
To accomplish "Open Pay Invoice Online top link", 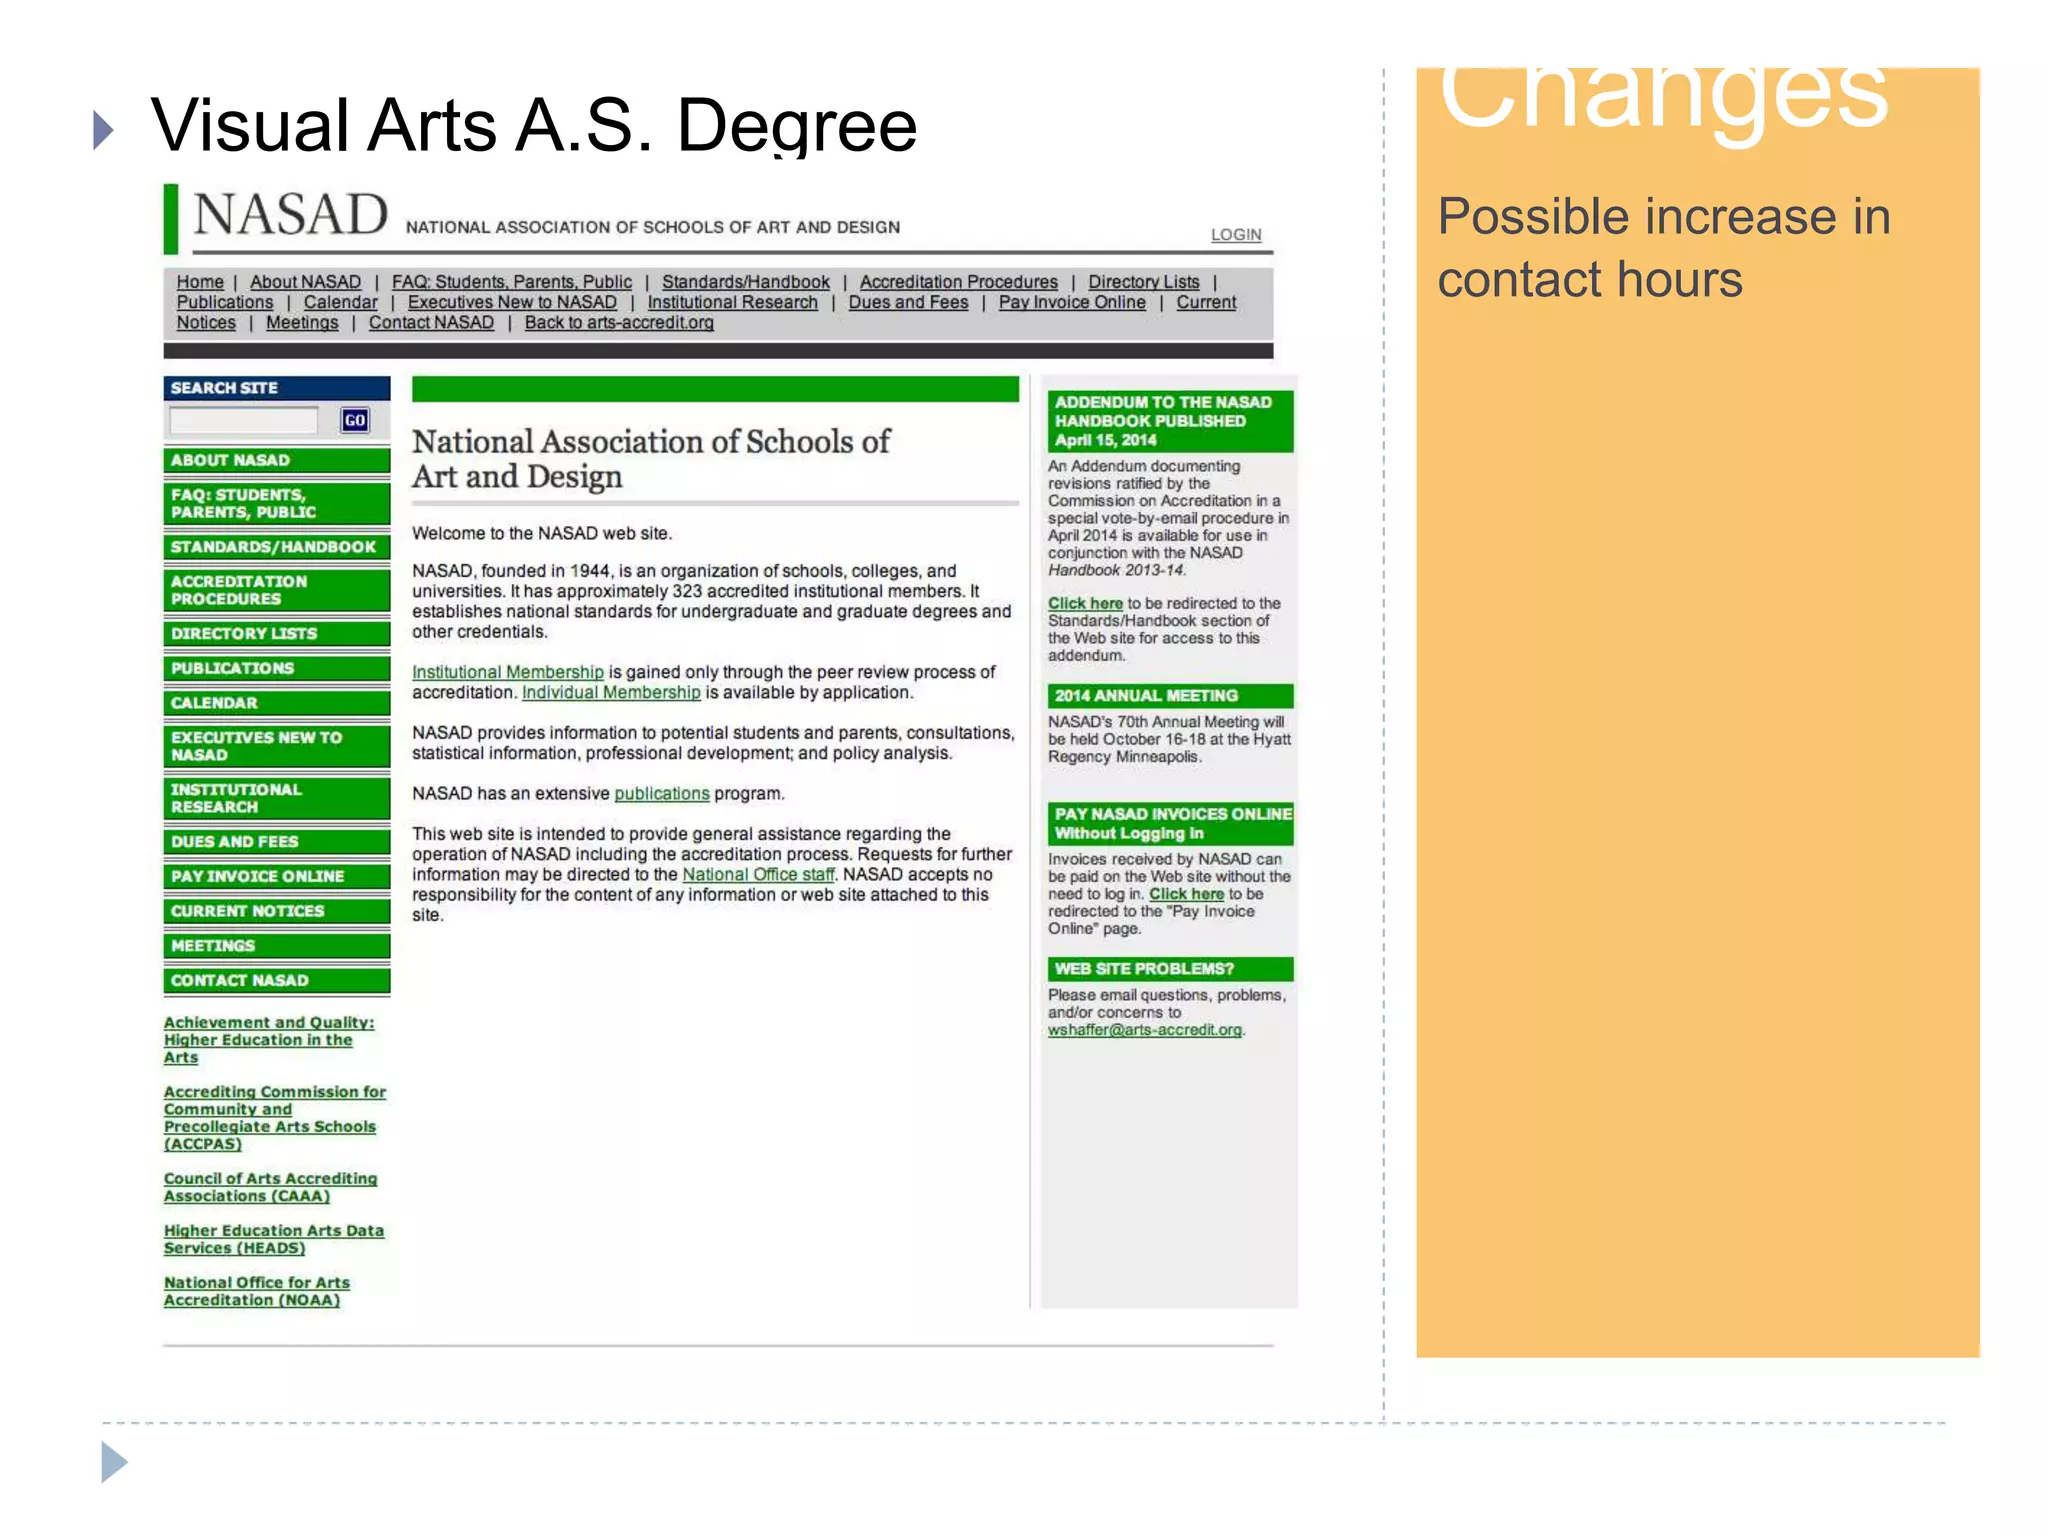I will pyautogui.click(x=1072, y=302).
